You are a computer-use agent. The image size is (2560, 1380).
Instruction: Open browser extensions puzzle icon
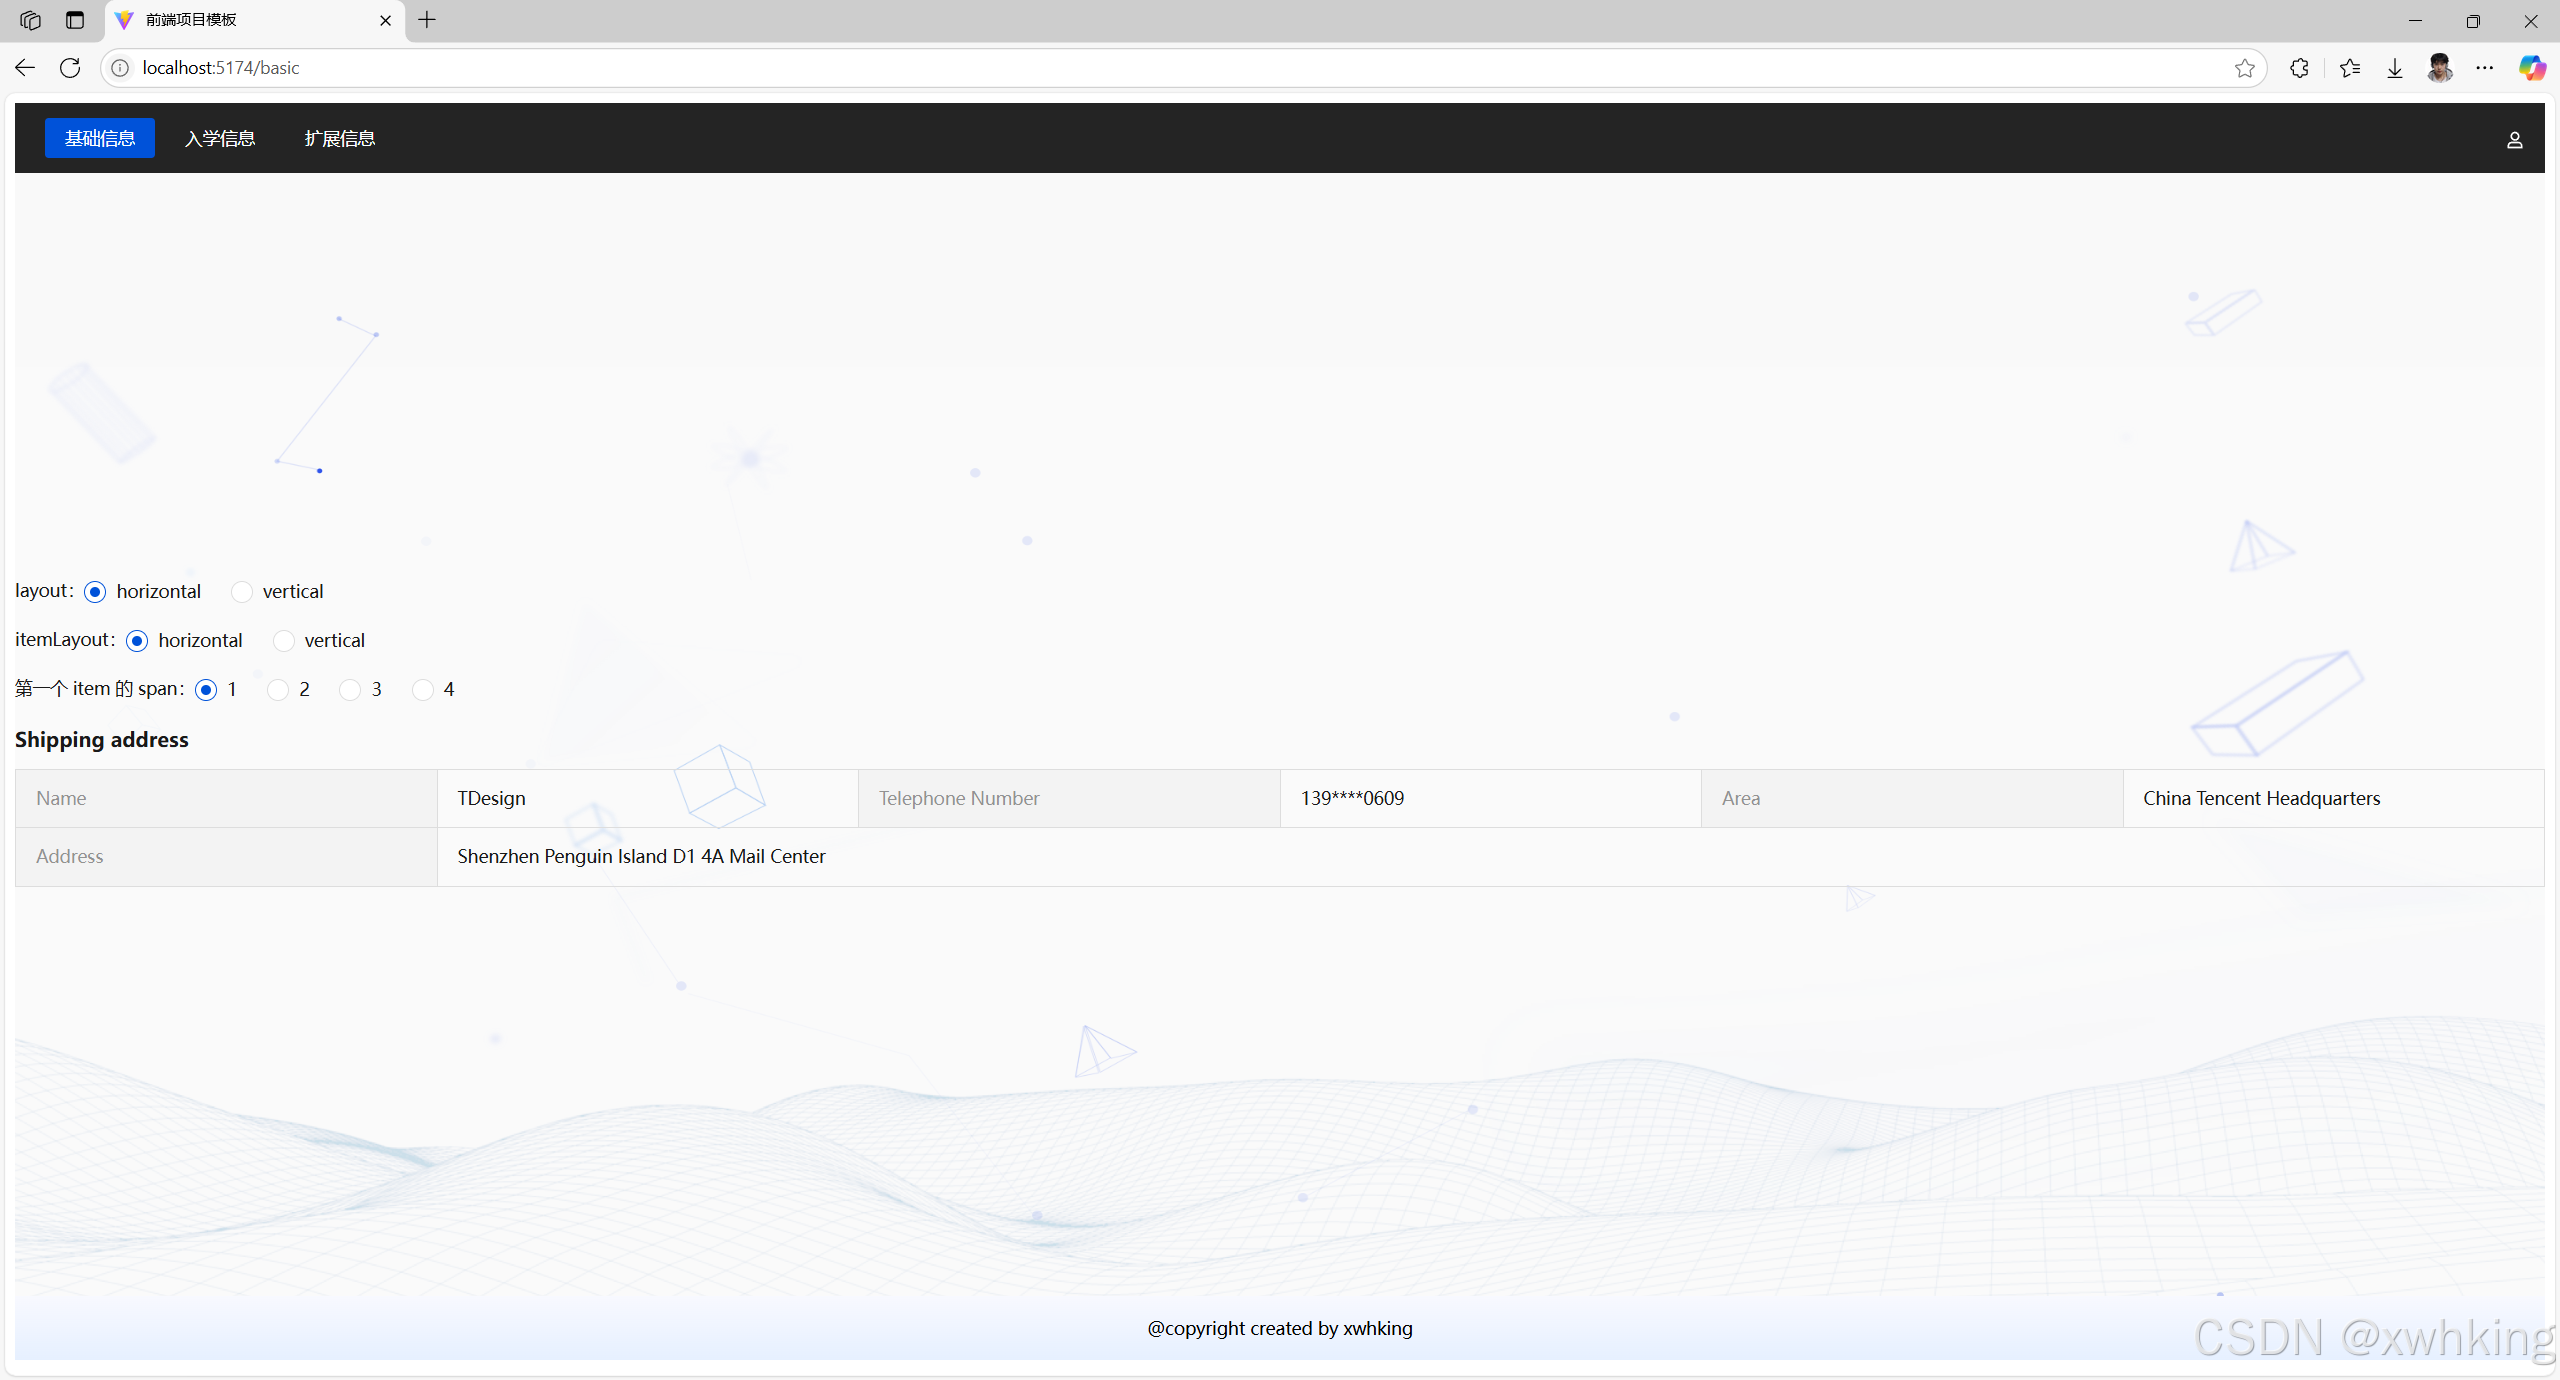[x=2299, y=68]
